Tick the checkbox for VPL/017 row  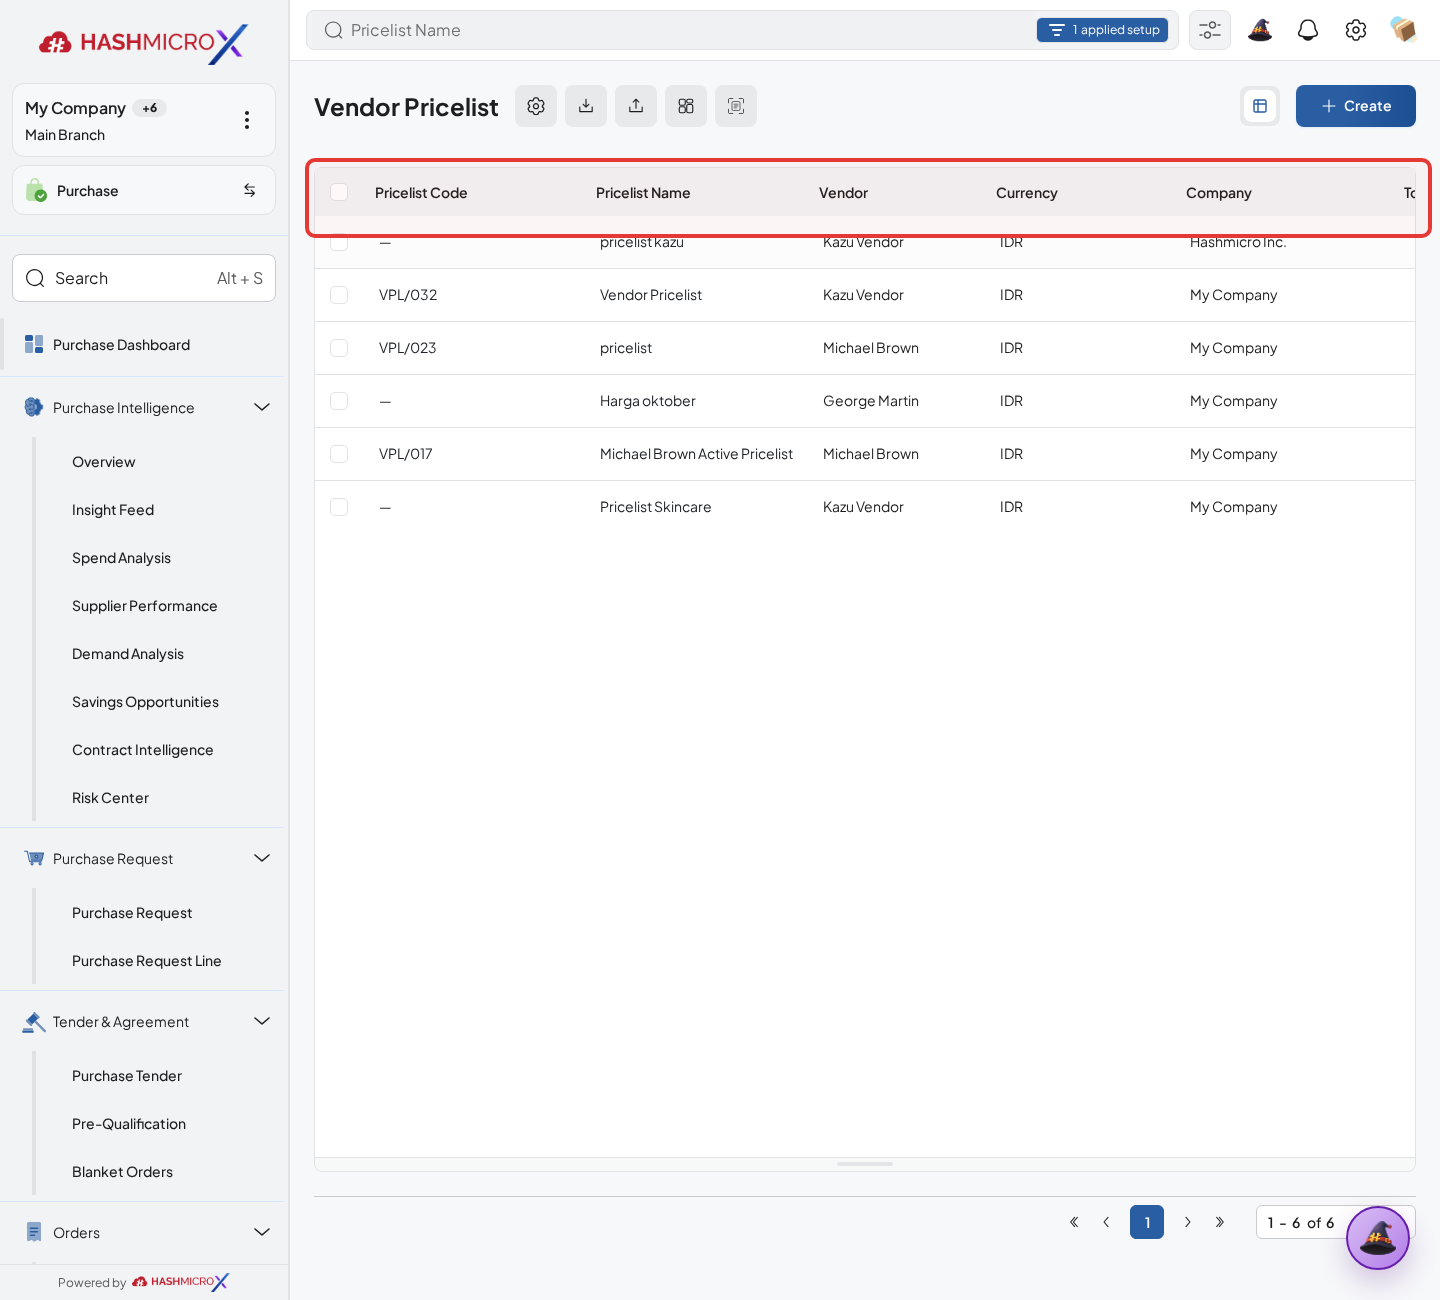click(x=339, y=454)
